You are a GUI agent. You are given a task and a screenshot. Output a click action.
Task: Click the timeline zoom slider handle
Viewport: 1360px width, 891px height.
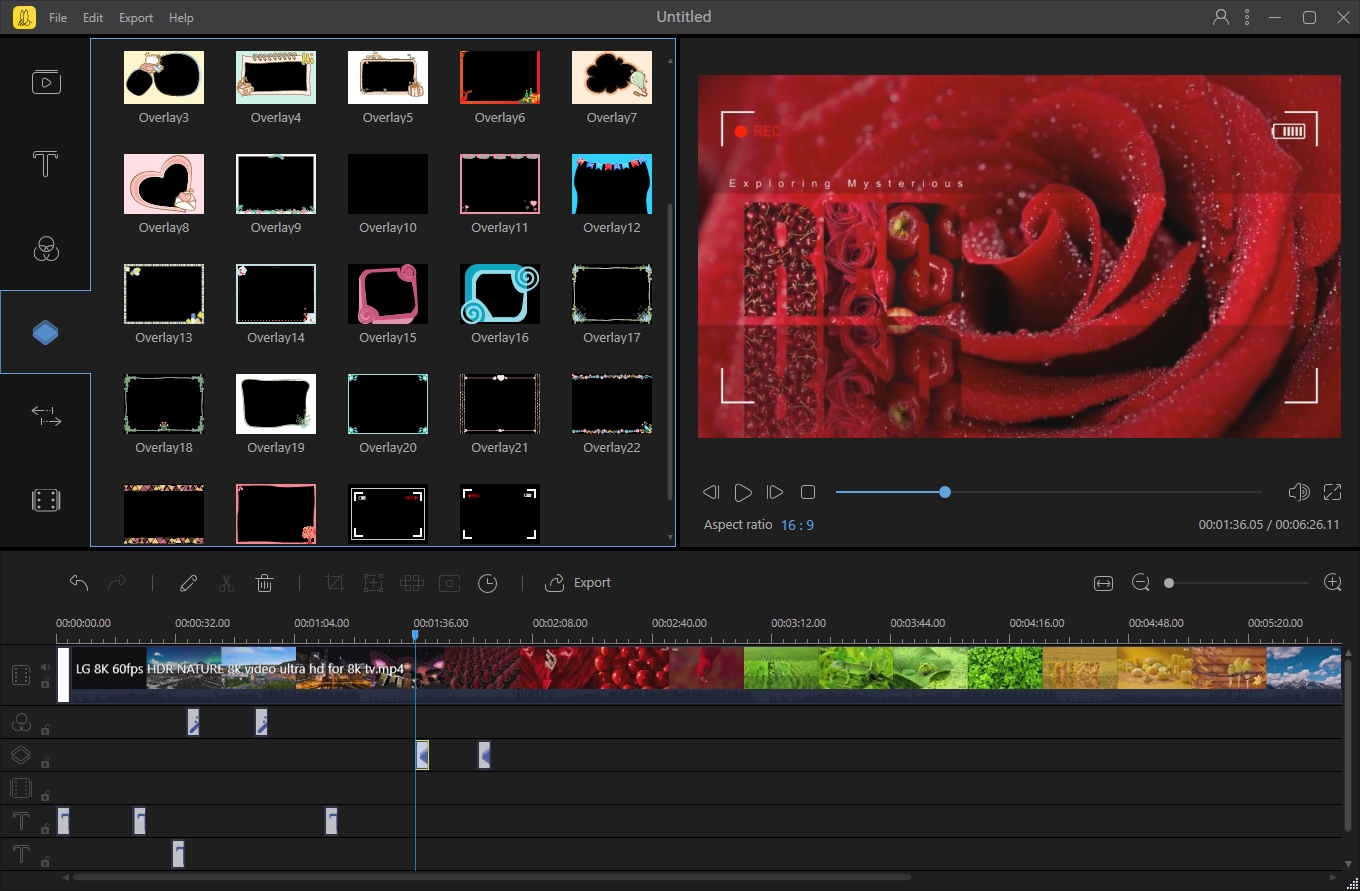[1169, 583]
